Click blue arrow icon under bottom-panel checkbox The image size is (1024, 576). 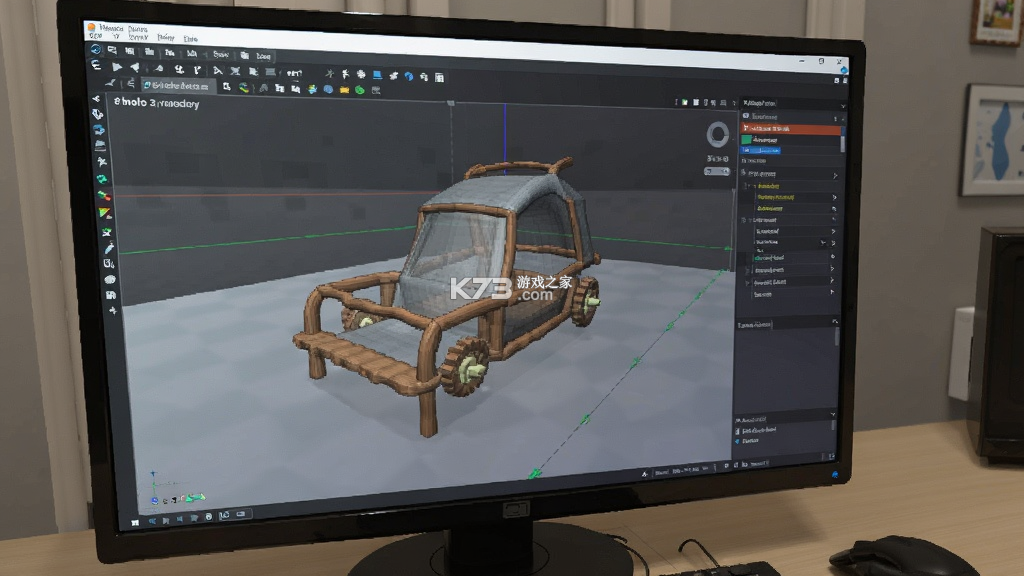(738, 441)
